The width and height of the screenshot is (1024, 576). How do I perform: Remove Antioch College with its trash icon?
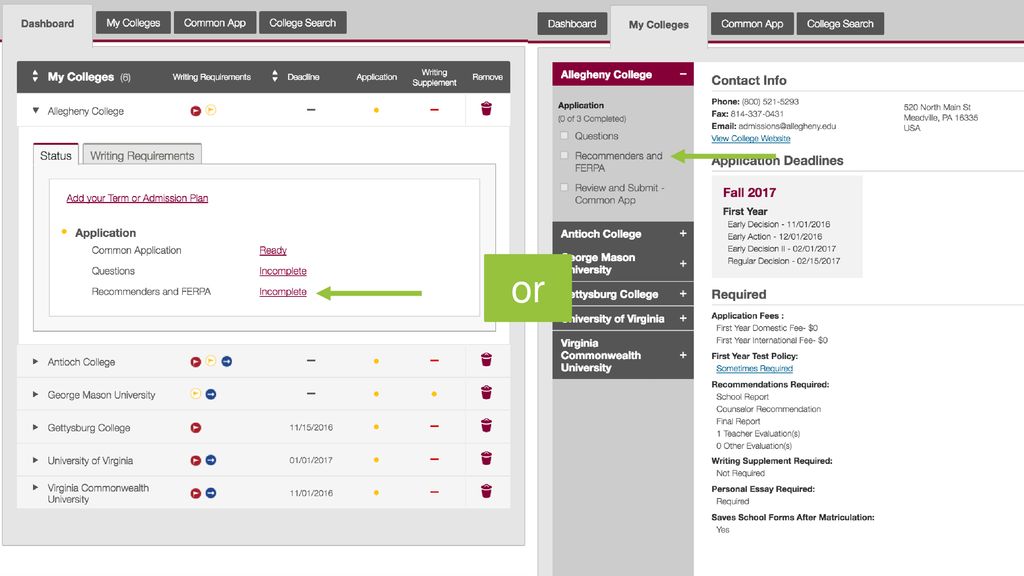pyautogui.click(x=486, y=360)
